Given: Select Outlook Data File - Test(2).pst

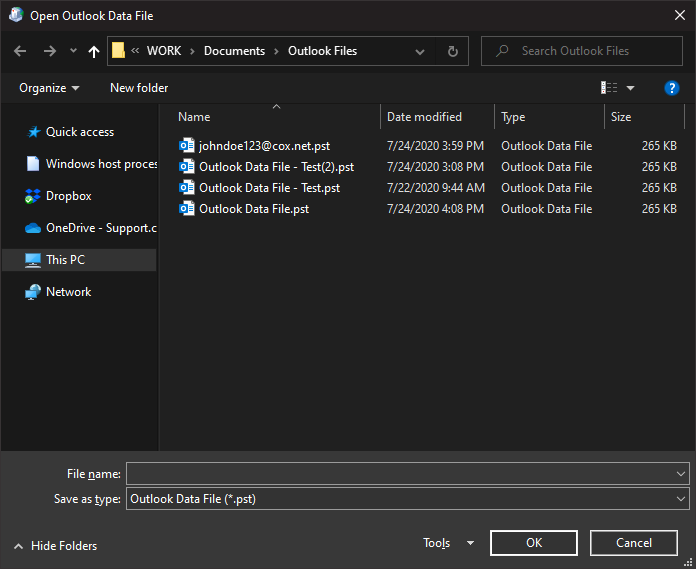Looking at the screenshot, I should pos(277,167).
